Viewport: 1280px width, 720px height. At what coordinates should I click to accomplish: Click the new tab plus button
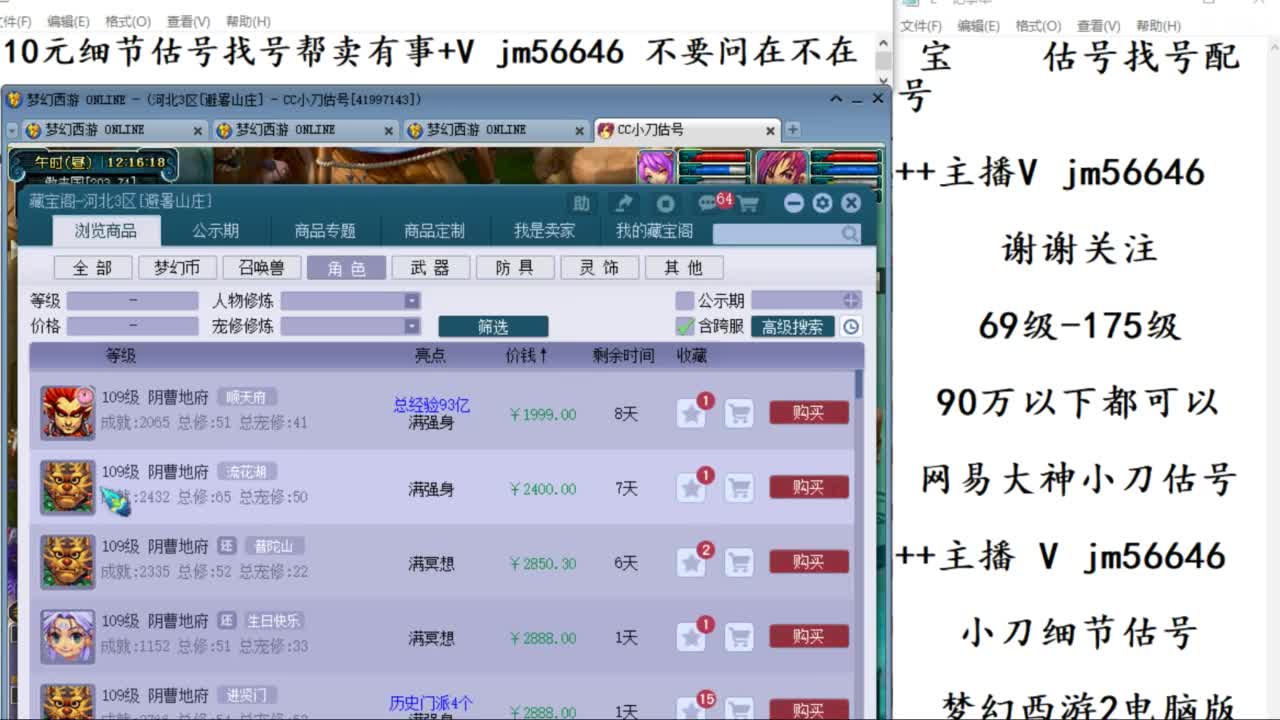click(792, 130)
